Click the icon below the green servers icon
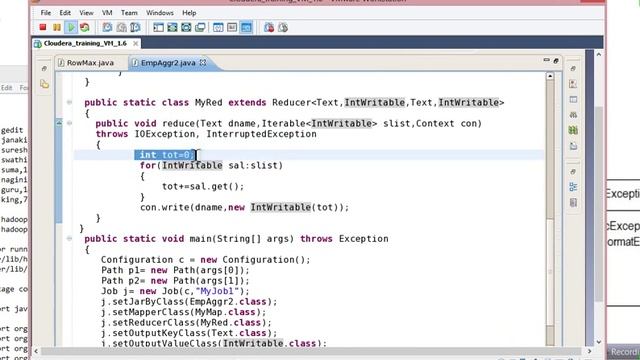The image size is (640, 360). 573,146
